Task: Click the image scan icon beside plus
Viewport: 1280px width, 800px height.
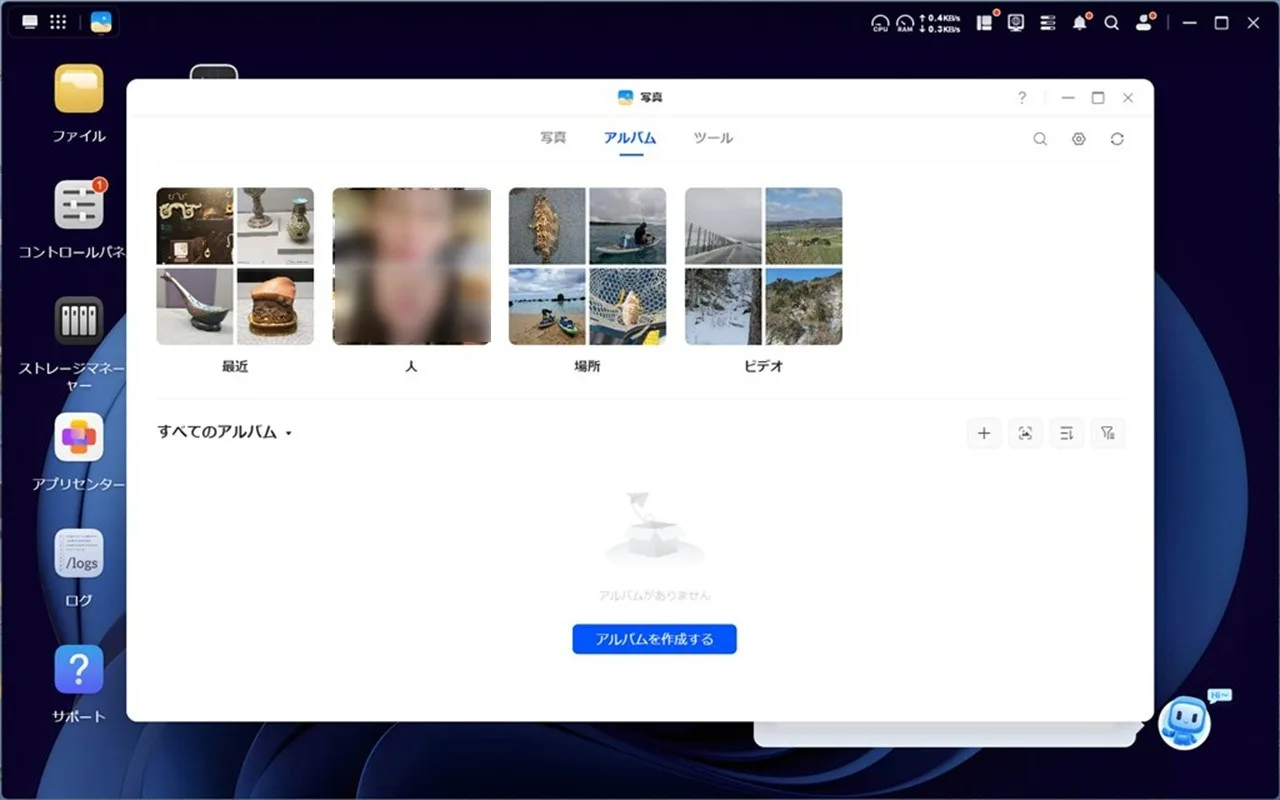Action: pyautogui.click(x=1025, y=433)
